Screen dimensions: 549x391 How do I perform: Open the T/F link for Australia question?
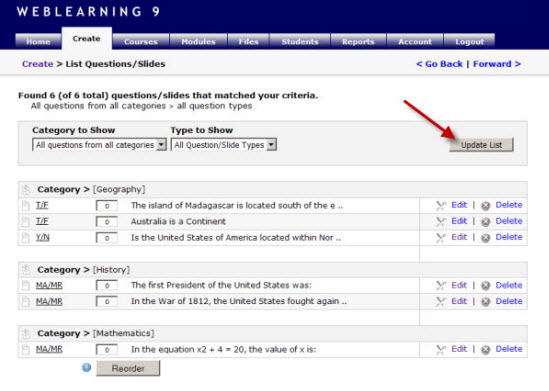point(42,221)
